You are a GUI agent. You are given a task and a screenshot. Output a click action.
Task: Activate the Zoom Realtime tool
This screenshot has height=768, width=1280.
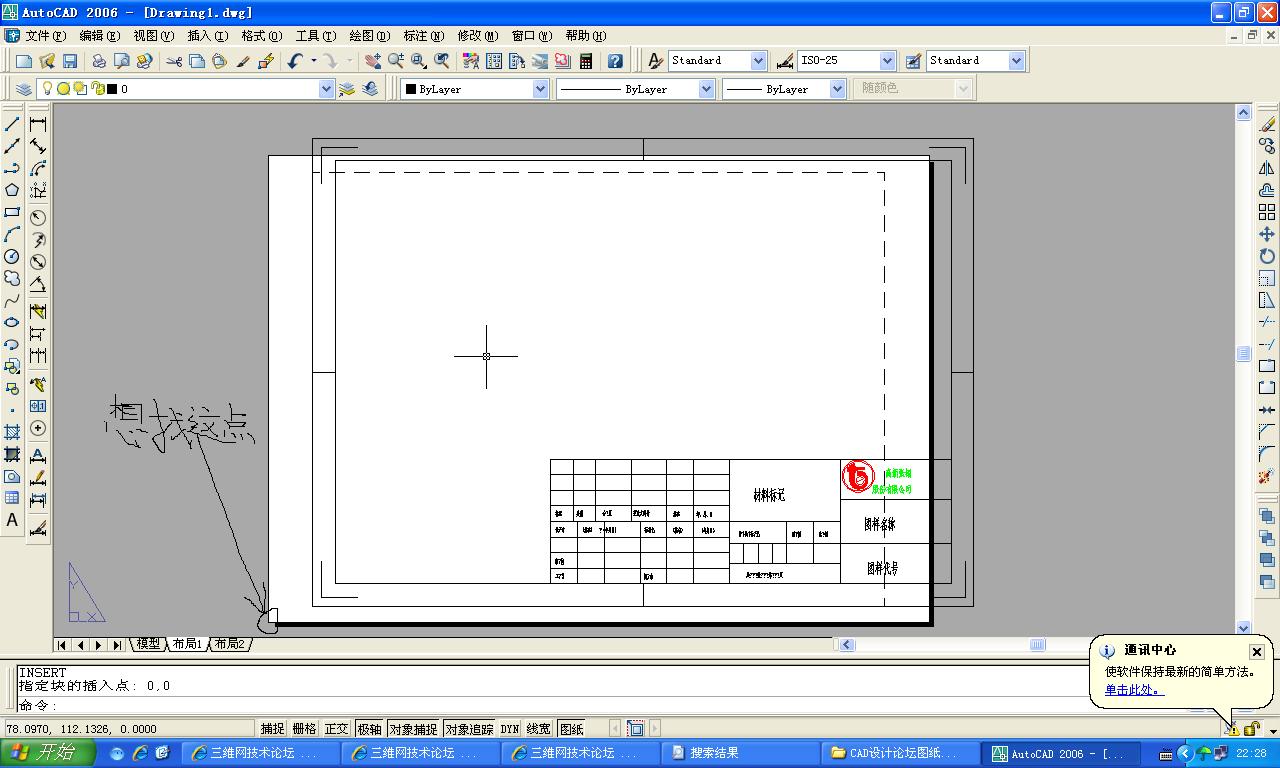pyautogui.click(x=396, y=61)
